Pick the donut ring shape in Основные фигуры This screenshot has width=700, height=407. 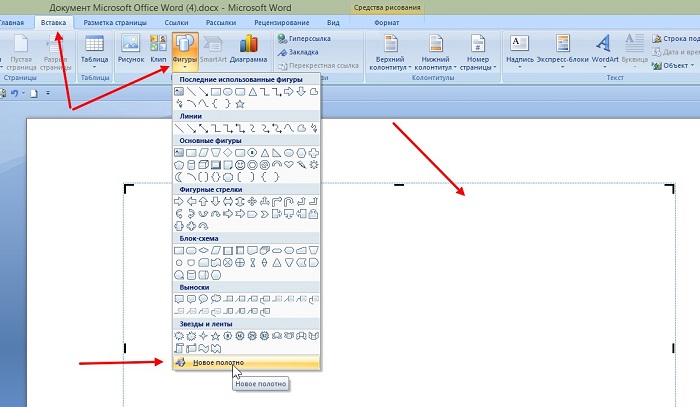[252, 165]
